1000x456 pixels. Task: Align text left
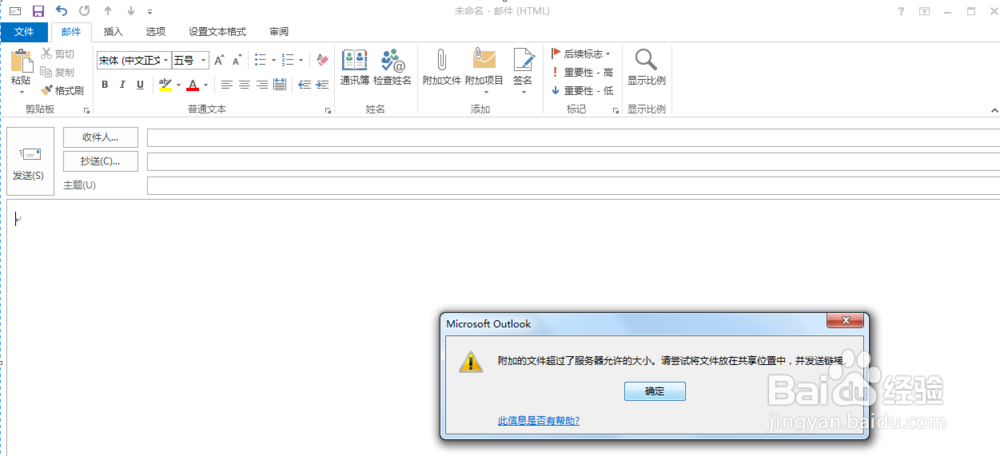[x=226, y=85]
